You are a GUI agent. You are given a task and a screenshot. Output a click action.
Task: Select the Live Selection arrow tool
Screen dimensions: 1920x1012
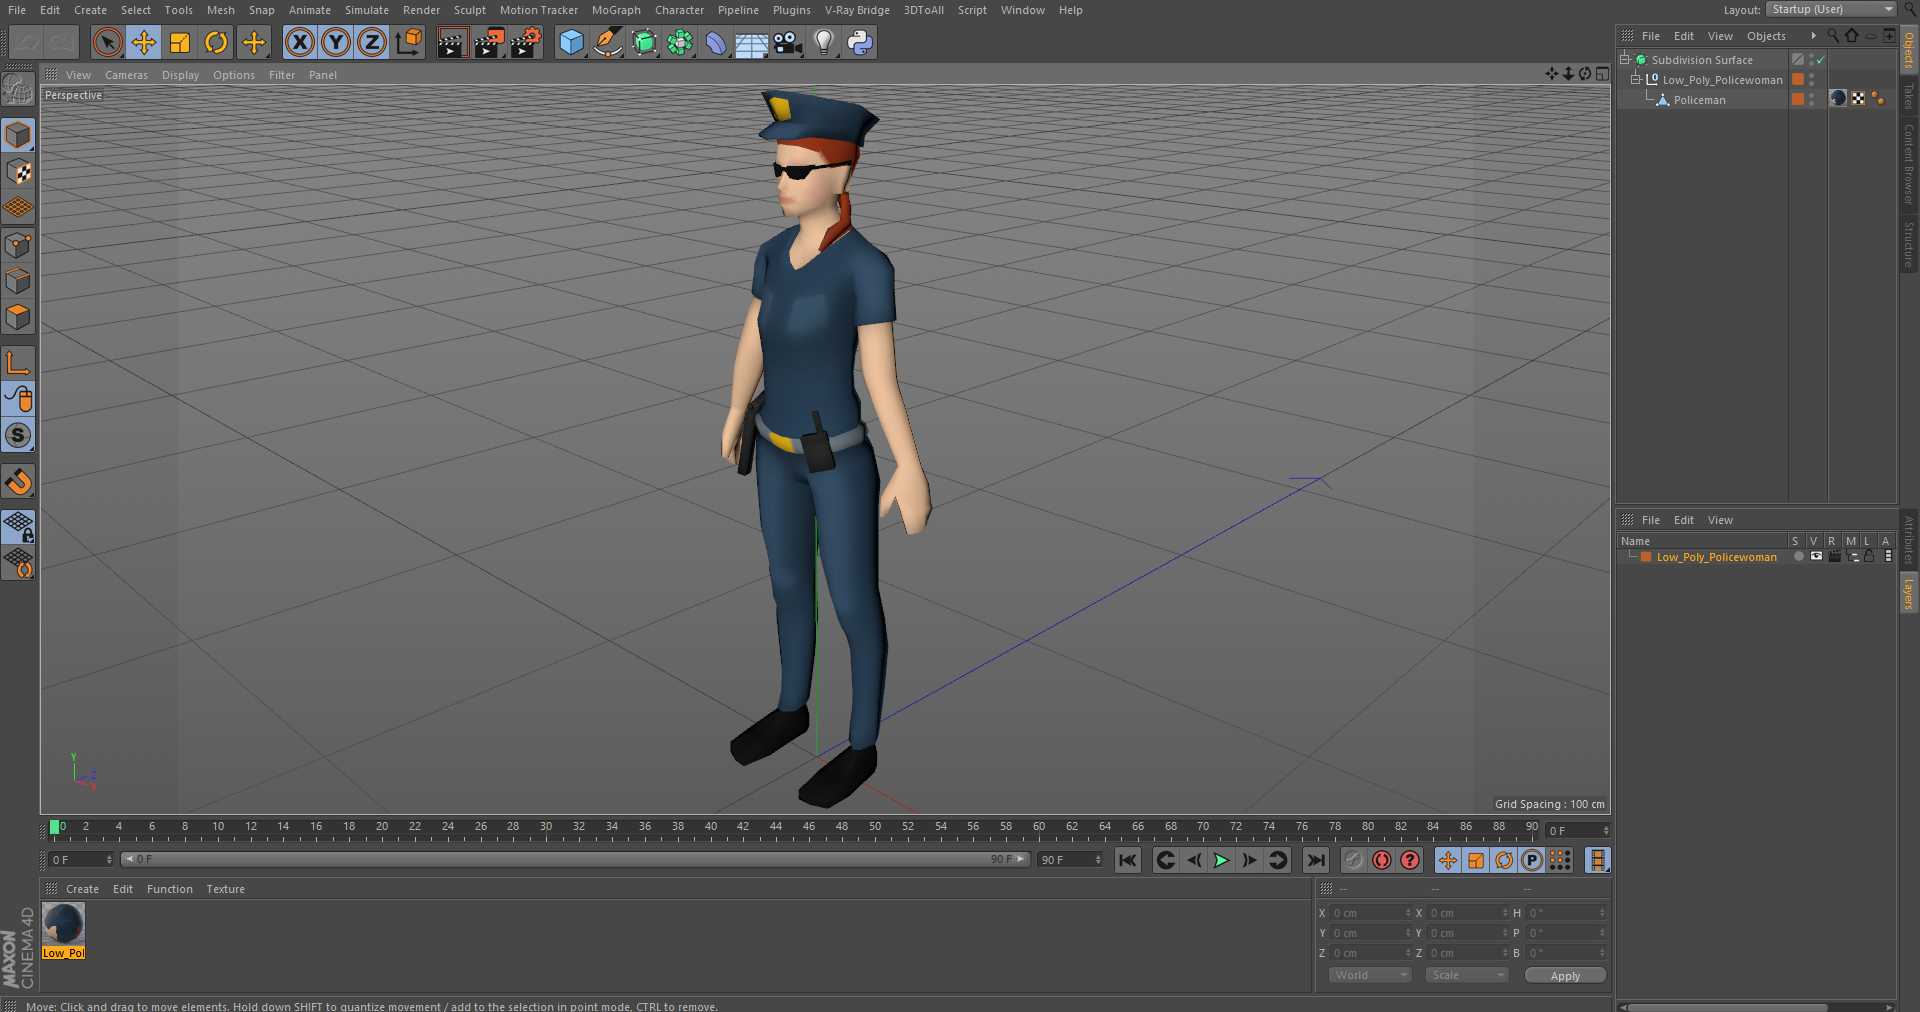(x=107, y=43)
